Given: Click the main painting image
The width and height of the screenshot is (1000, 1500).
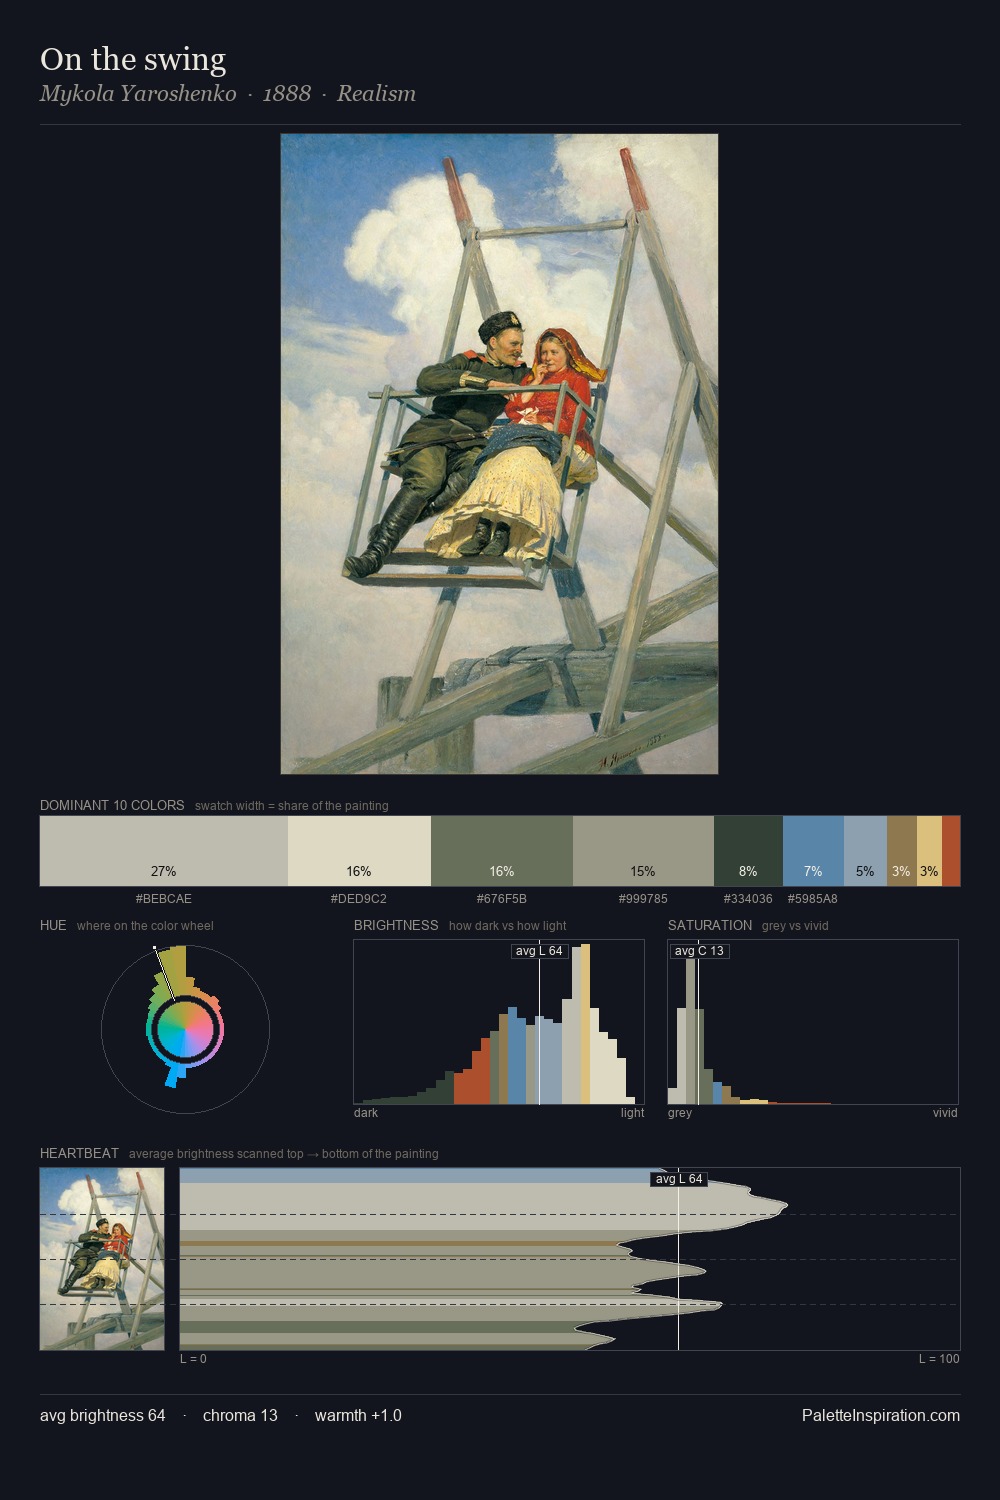Looking at the screenshot, I should (499, 454).
